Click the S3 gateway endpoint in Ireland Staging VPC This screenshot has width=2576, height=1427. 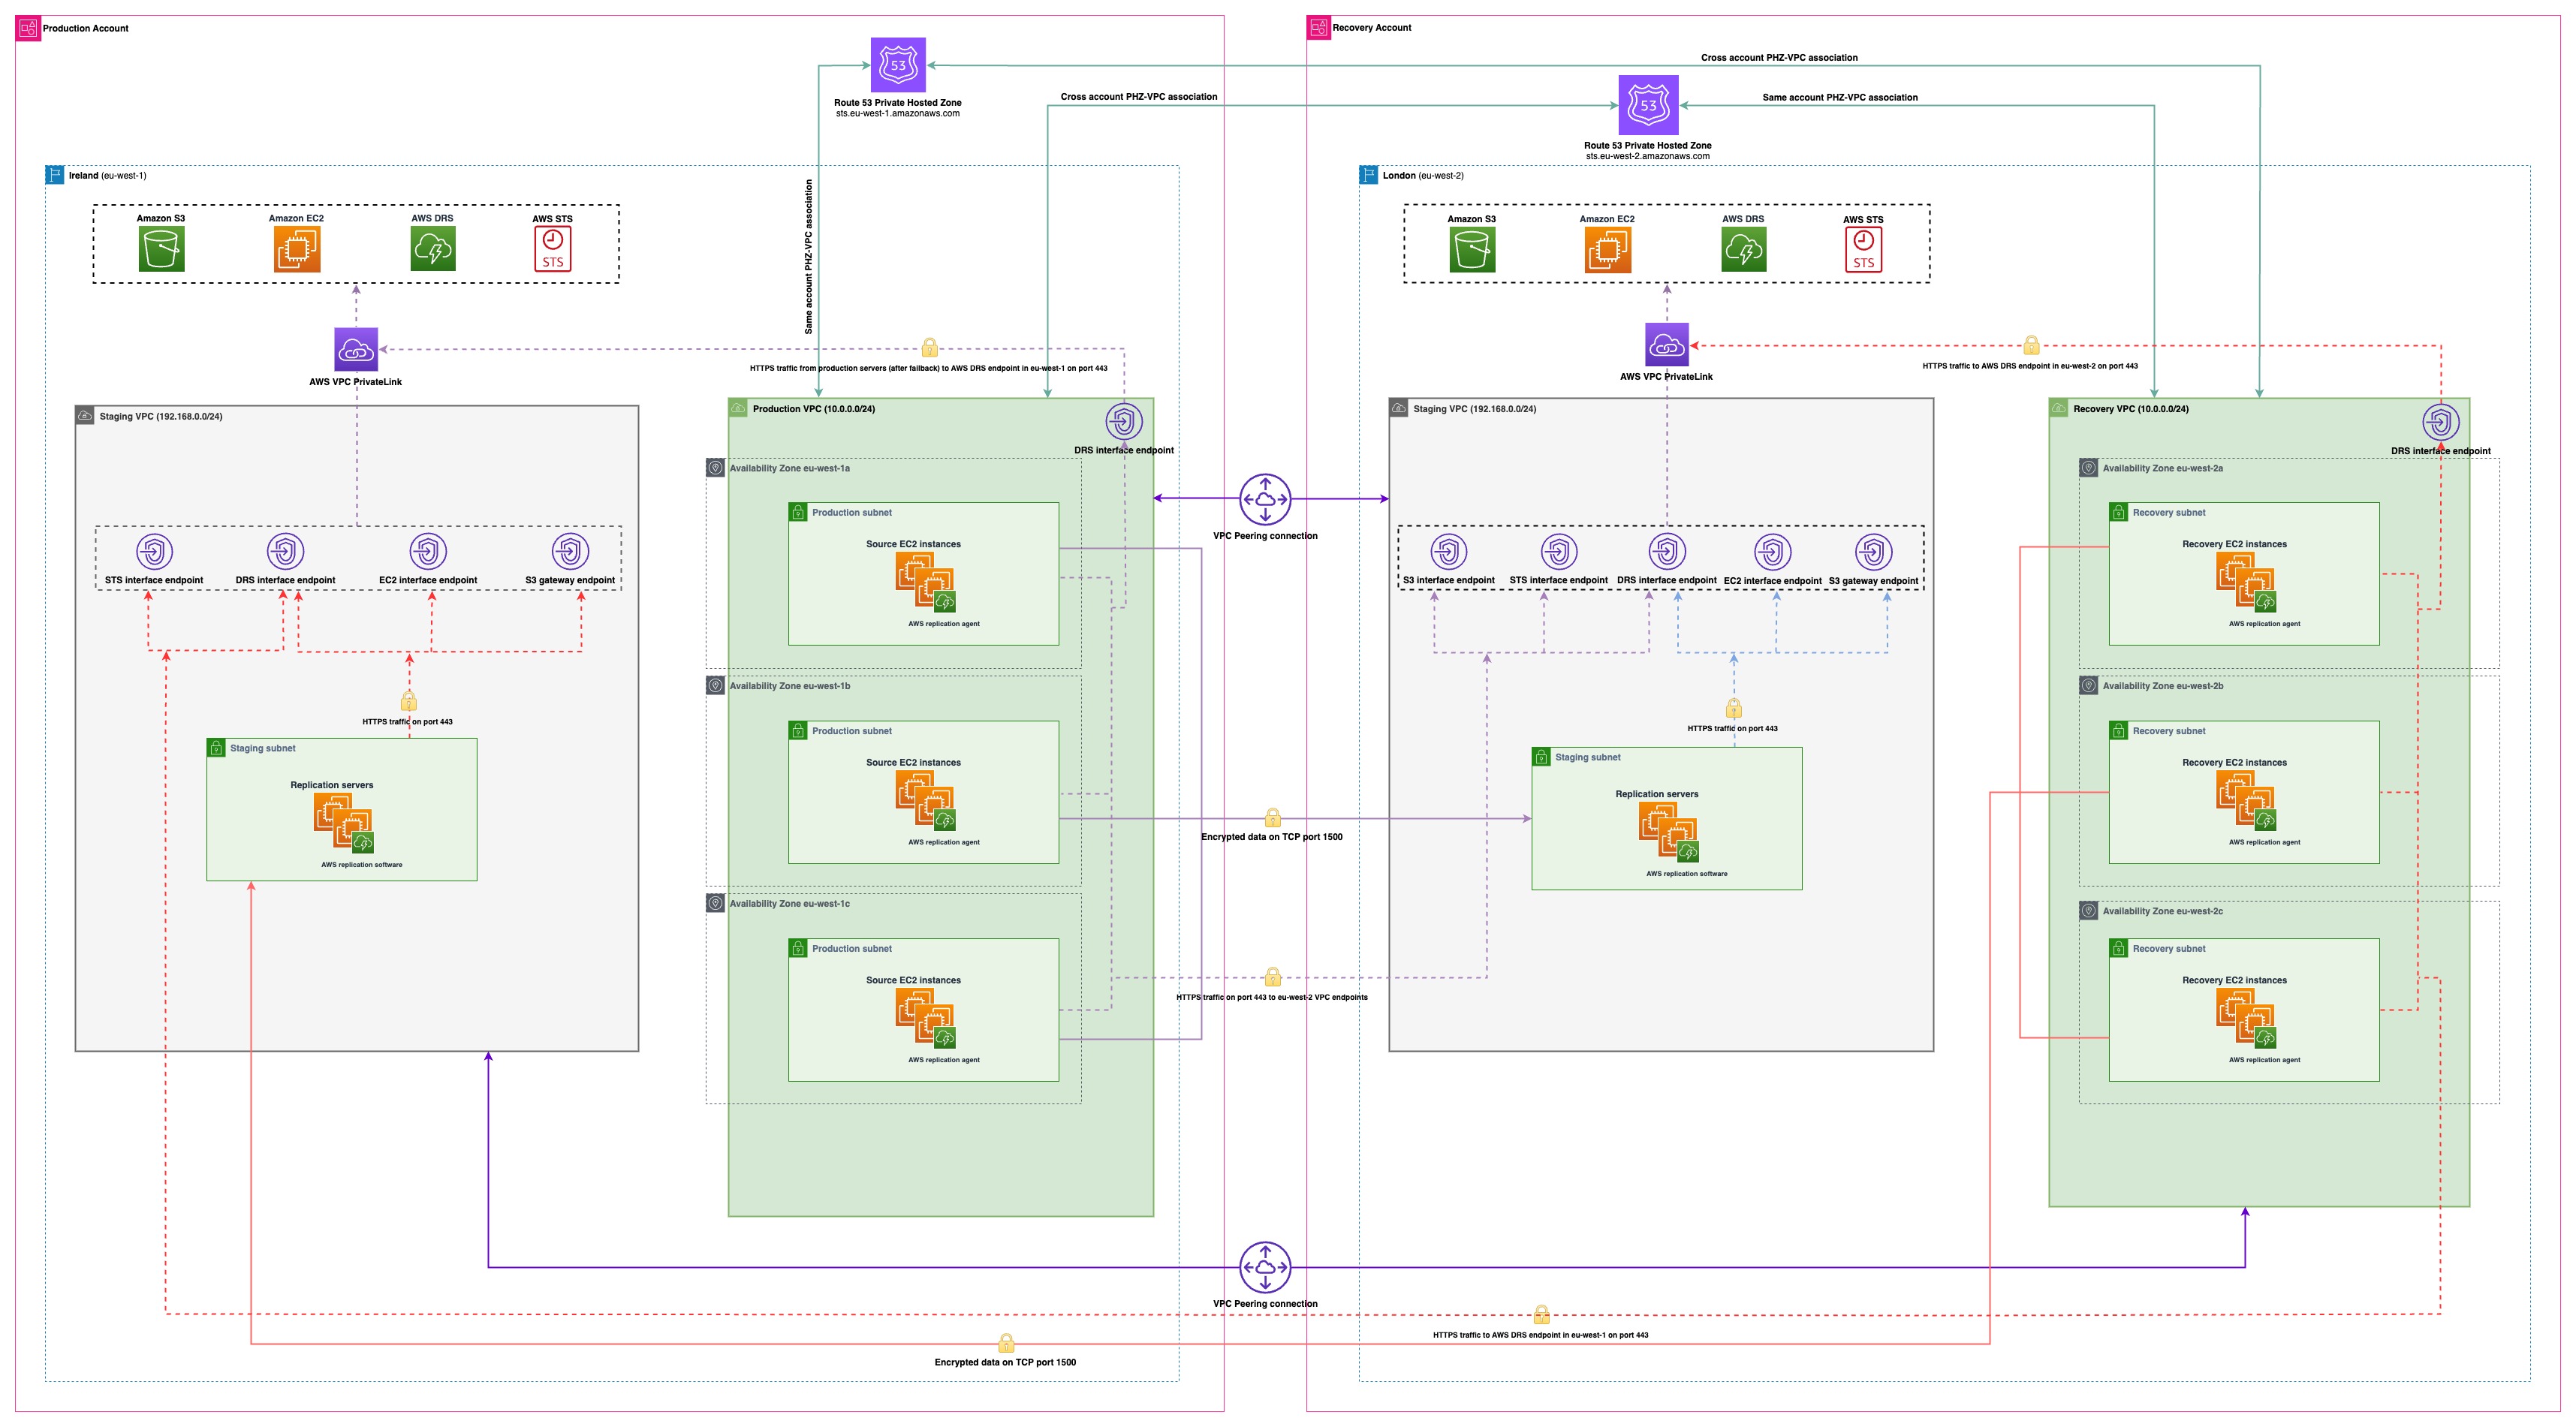(570, 552)
